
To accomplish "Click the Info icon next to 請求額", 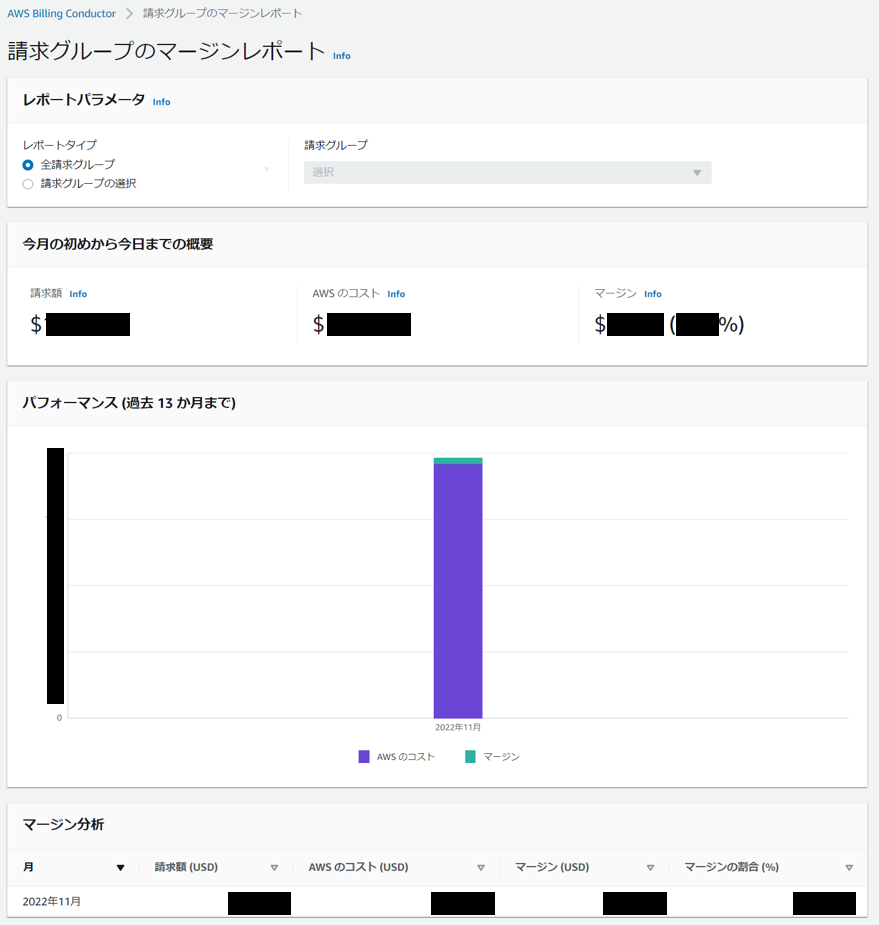I will coord(78,293).
